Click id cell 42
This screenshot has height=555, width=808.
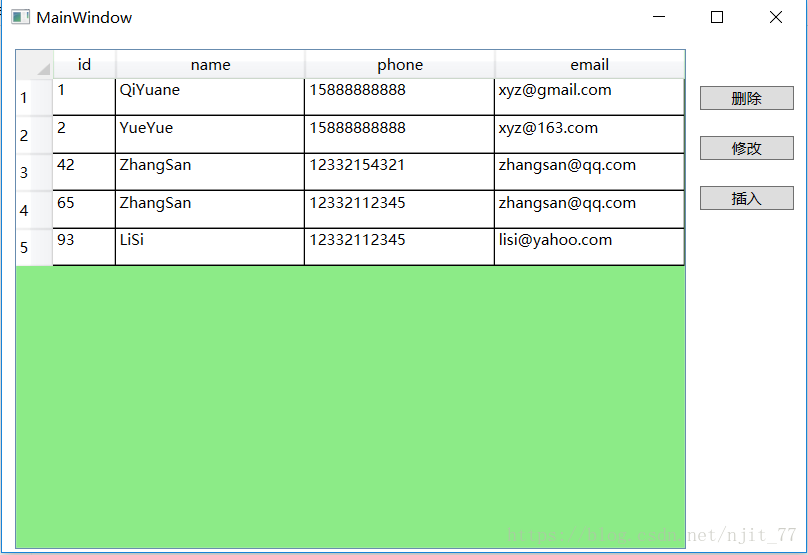coord(84,172)
